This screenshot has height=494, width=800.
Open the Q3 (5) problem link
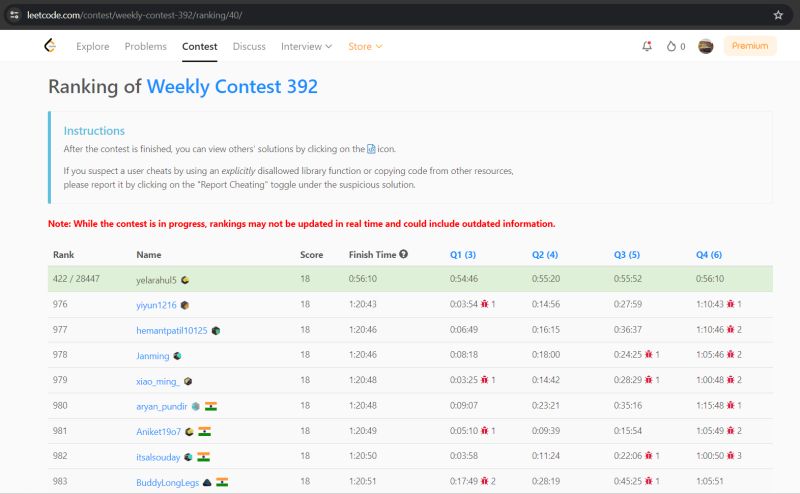(x=627, y=255)
